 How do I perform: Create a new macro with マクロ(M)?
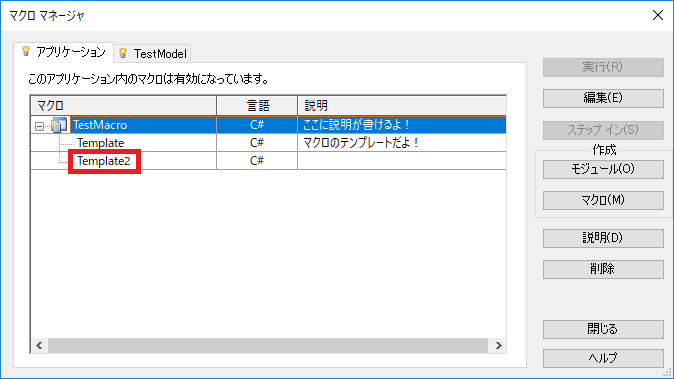click(x=603, y=200)
